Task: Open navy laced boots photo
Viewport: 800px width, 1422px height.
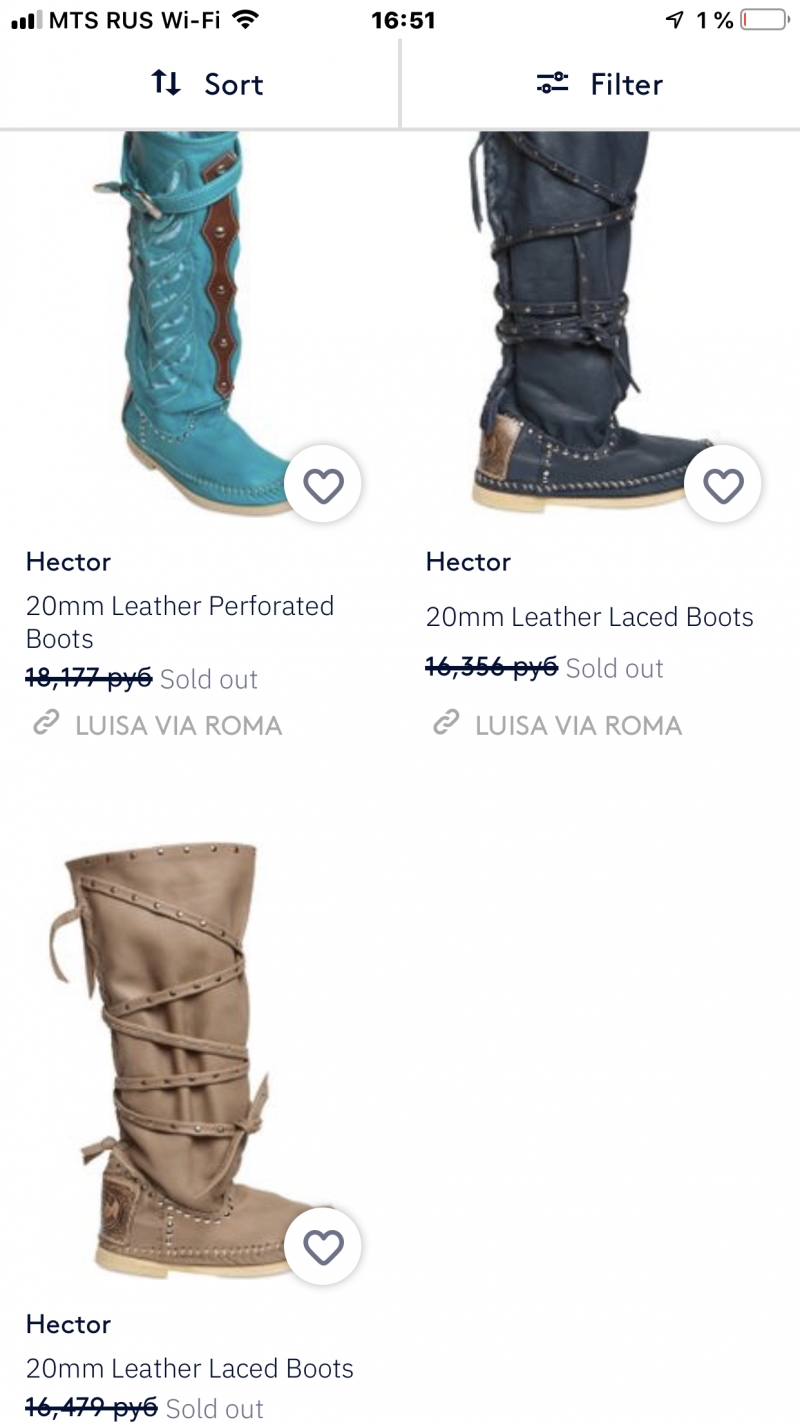Action: [x=588, y=320]
